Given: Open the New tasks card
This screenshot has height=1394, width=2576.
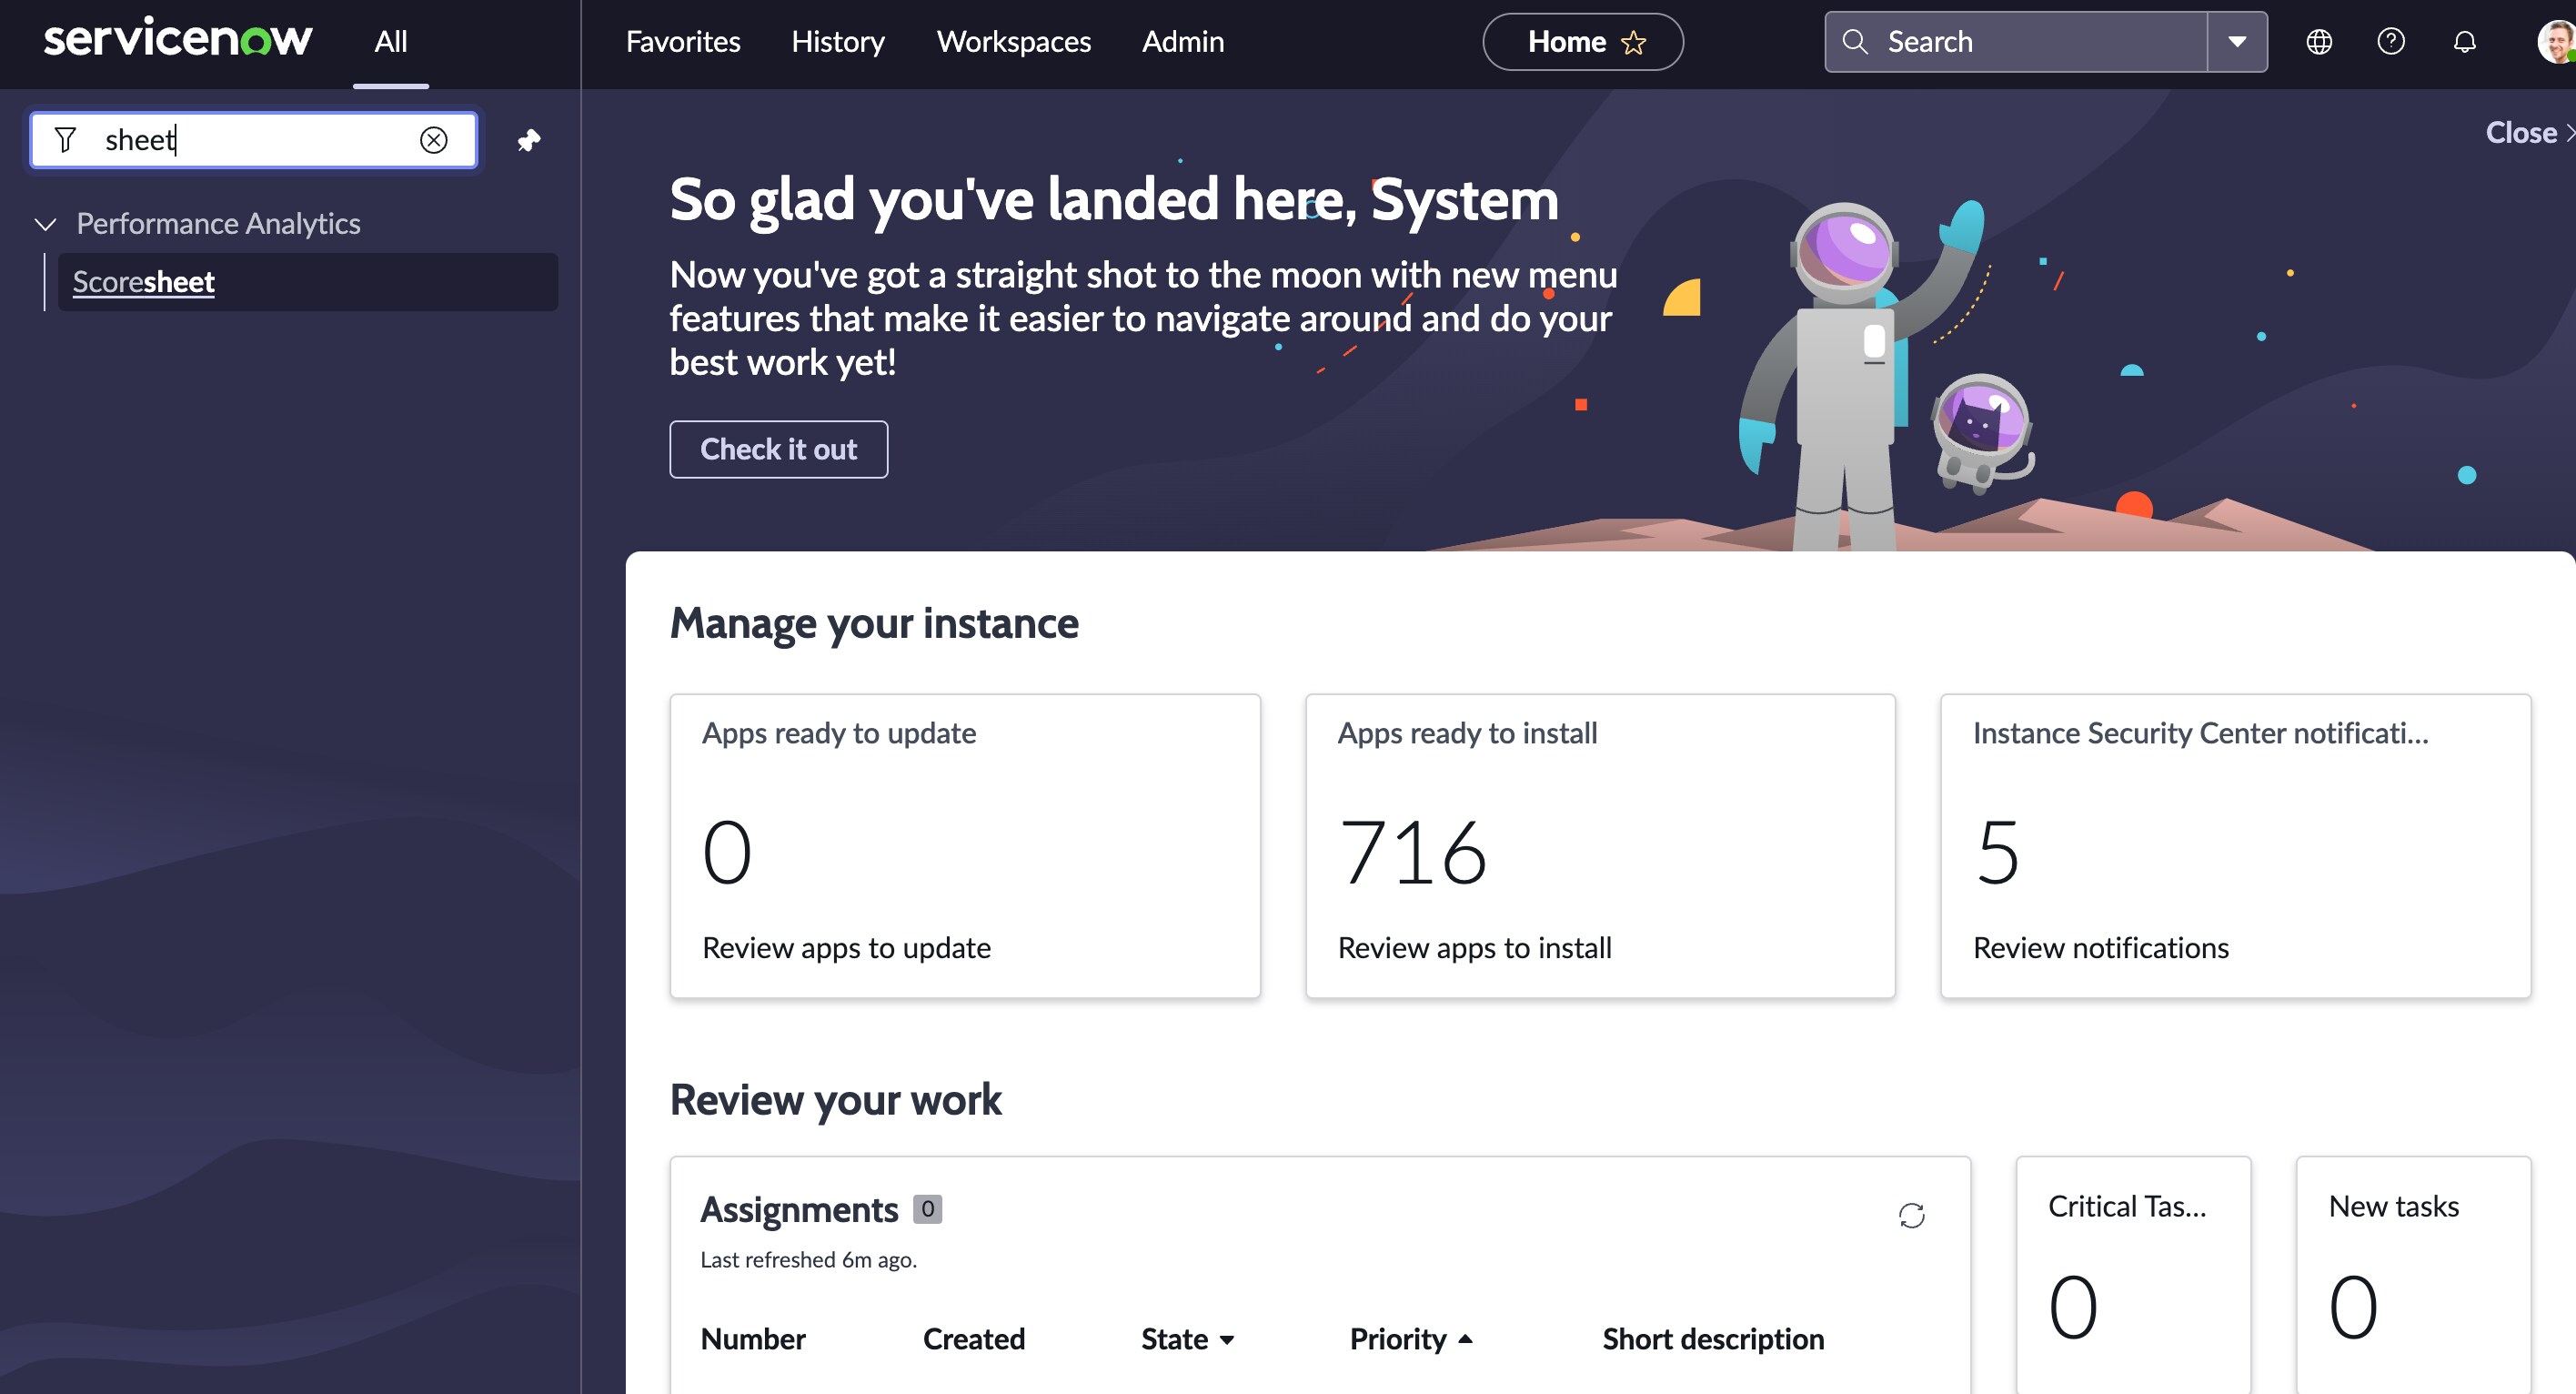Looking at the screenshot, I should (x=2413, y=1275).
